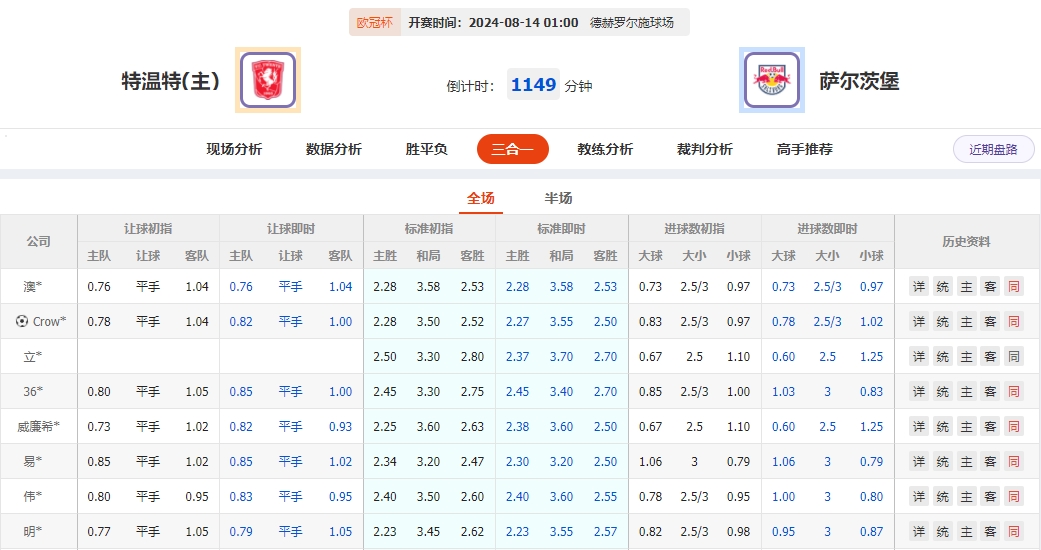The width and height of the screenshot is (1041, 550).
Task: Switch to 数据分析 tab
Action: click(x=333, y=149)
